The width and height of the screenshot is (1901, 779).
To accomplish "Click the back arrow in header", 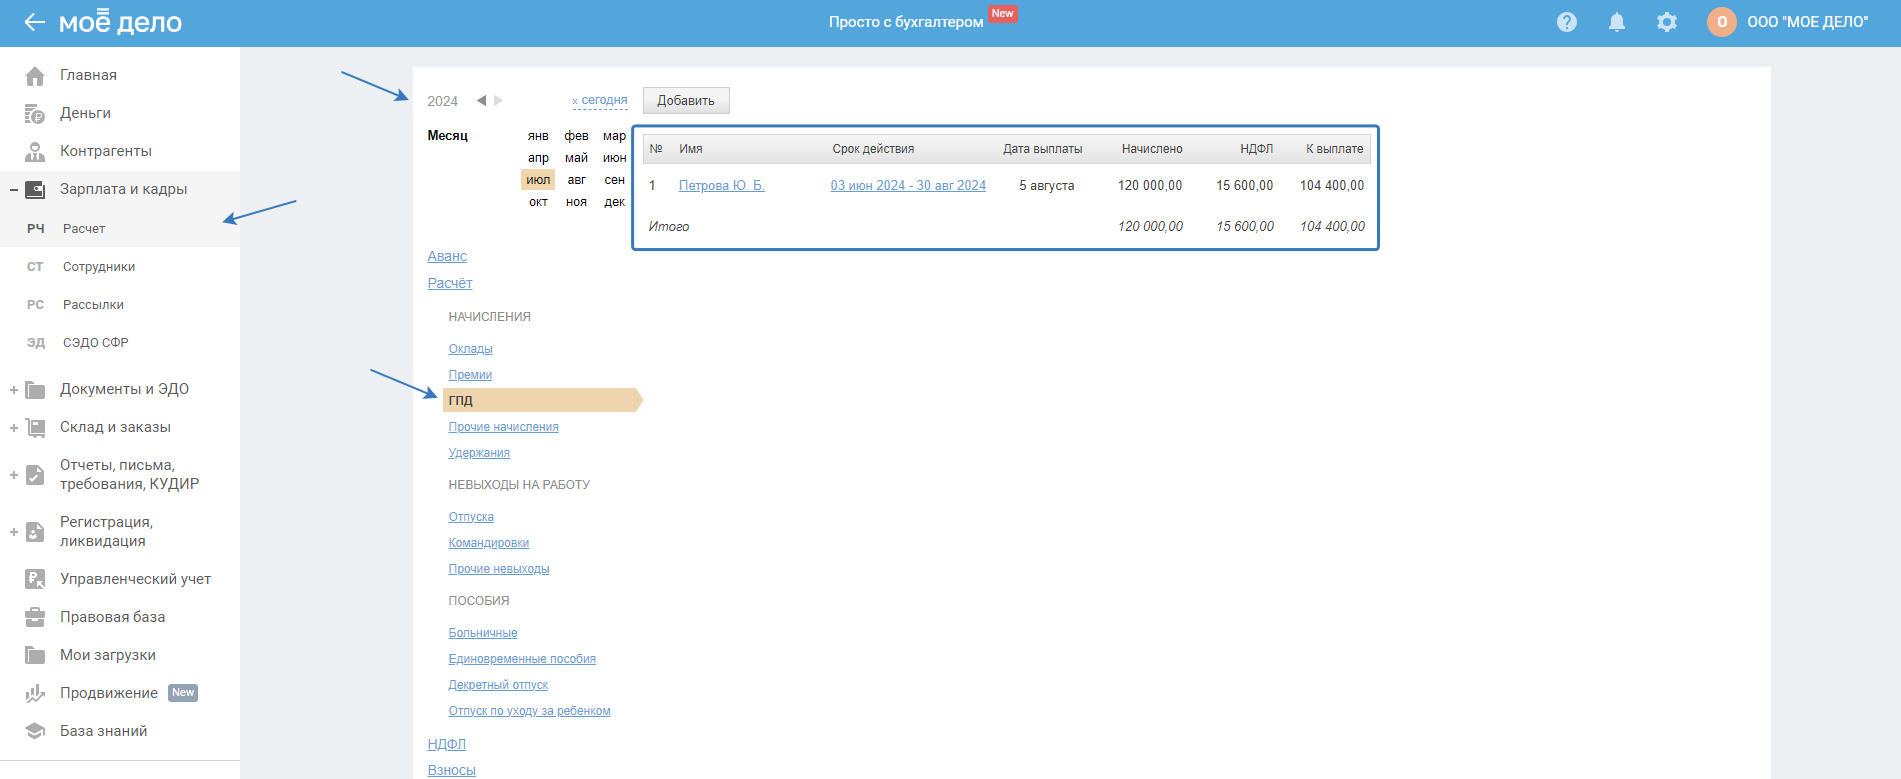I will click(34, 22).
